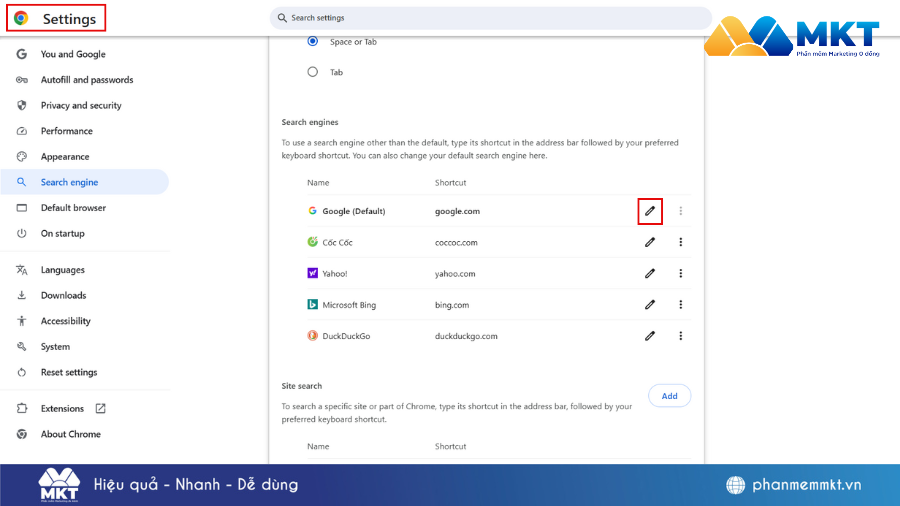Click the power icon for On startup
Image resolution: width=900 pixels, height=506 pixels.
(22, 233)
